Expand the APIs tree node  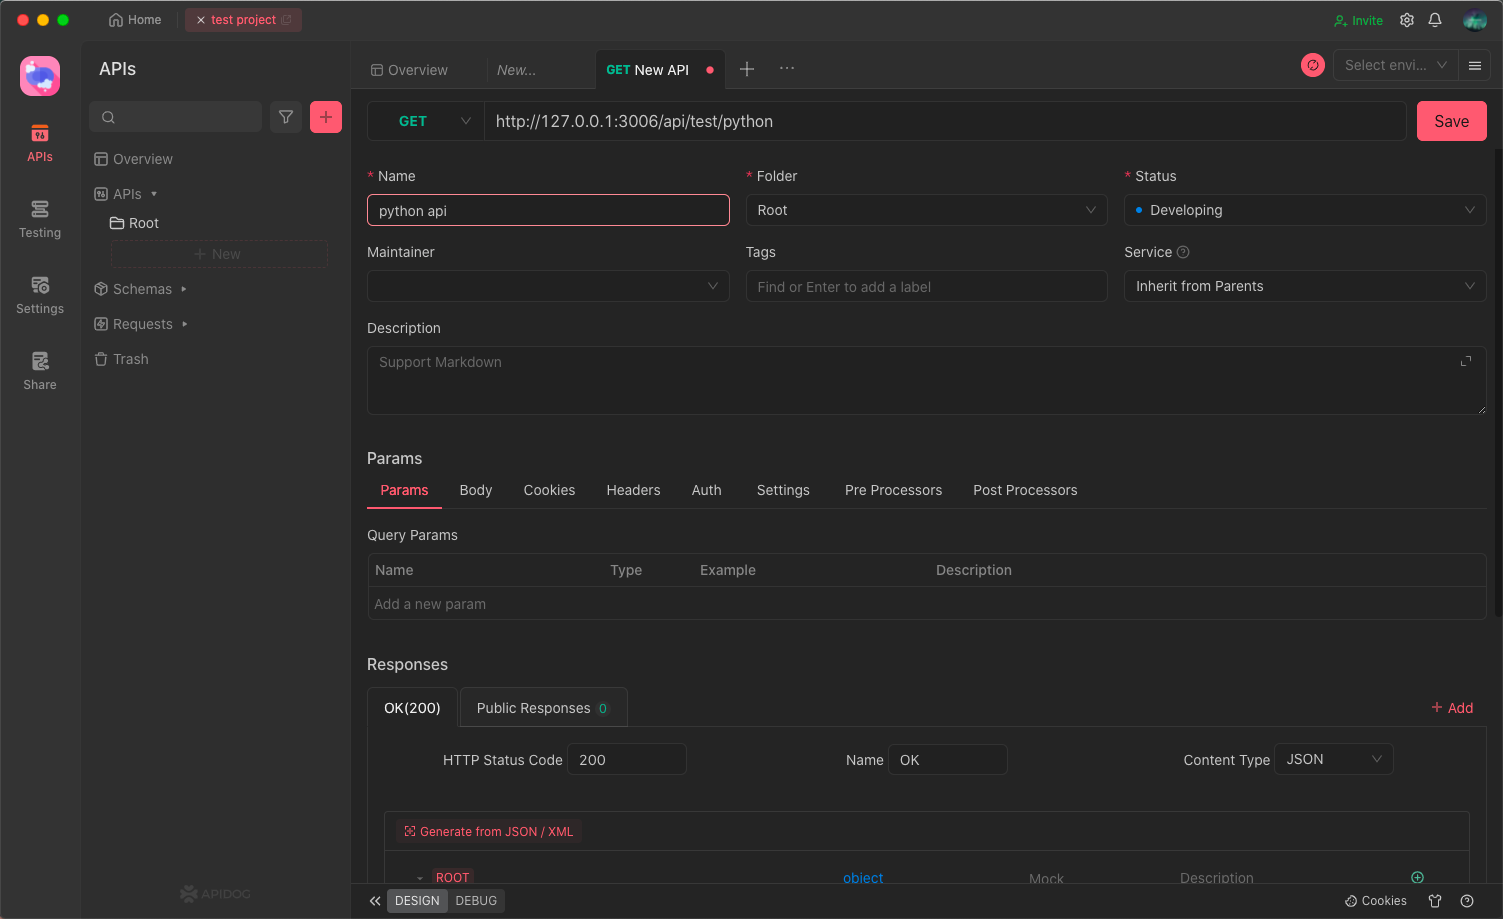pyautogui.click(x=154, y=194)
